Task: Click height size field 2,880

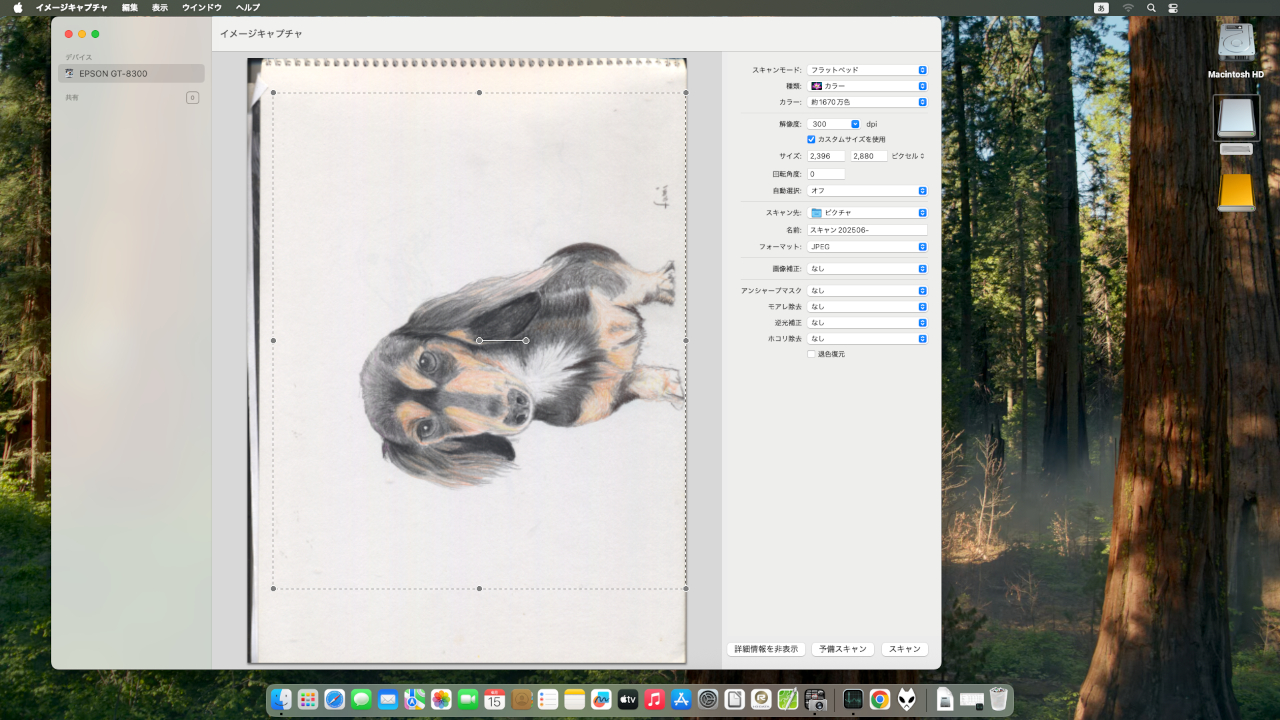Action: point(868,156)
